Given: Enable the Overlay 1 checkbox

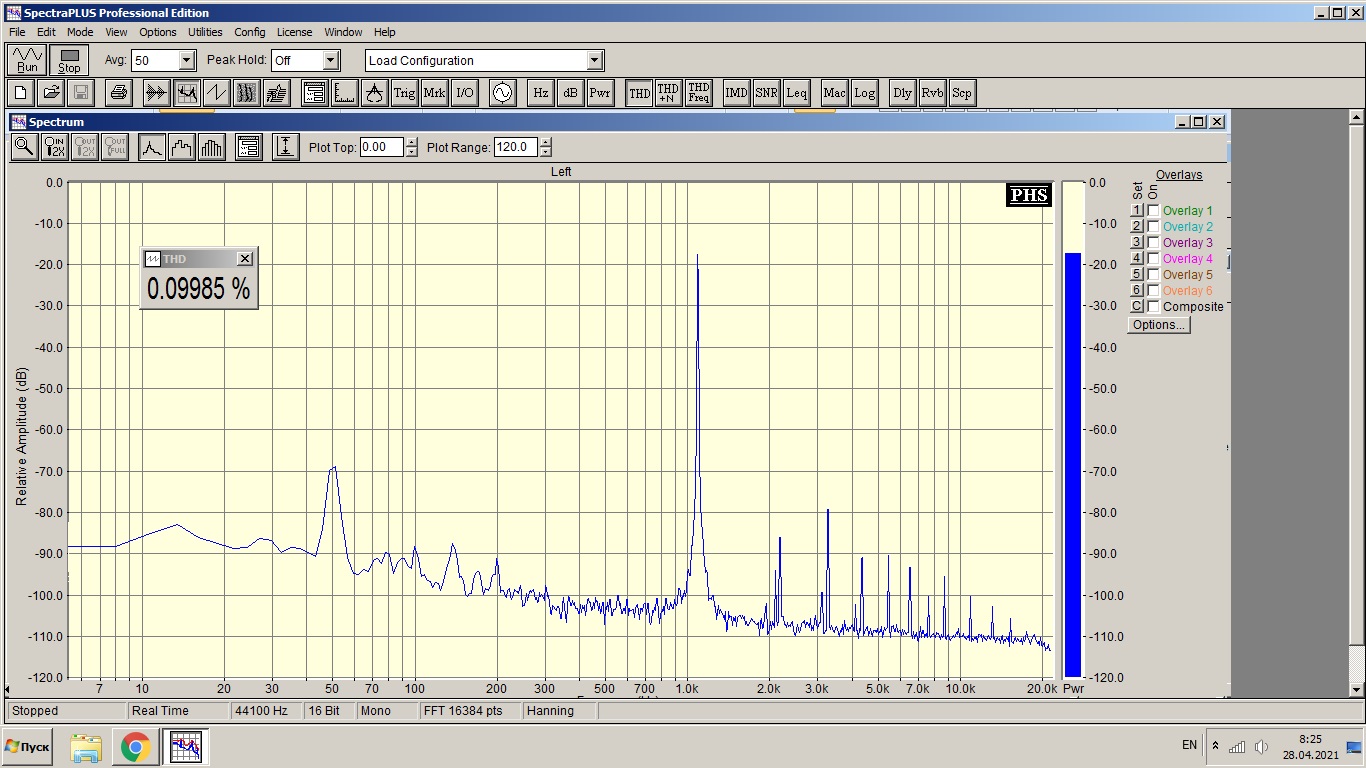Looking at the screenshot, I should click(x=1153, y=211).
